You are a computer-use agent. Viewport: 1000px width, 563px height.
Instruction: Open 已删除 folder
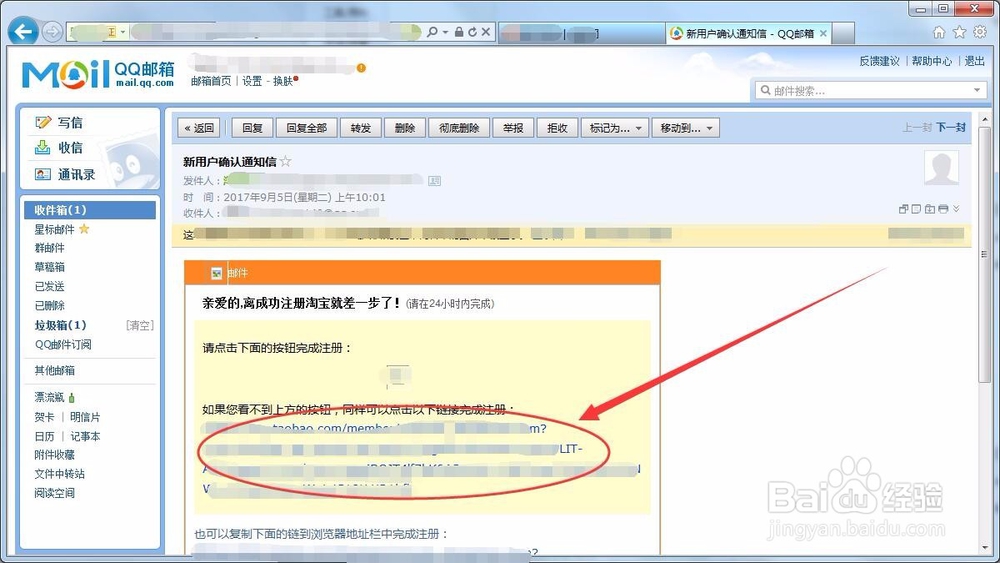[49, 305]
